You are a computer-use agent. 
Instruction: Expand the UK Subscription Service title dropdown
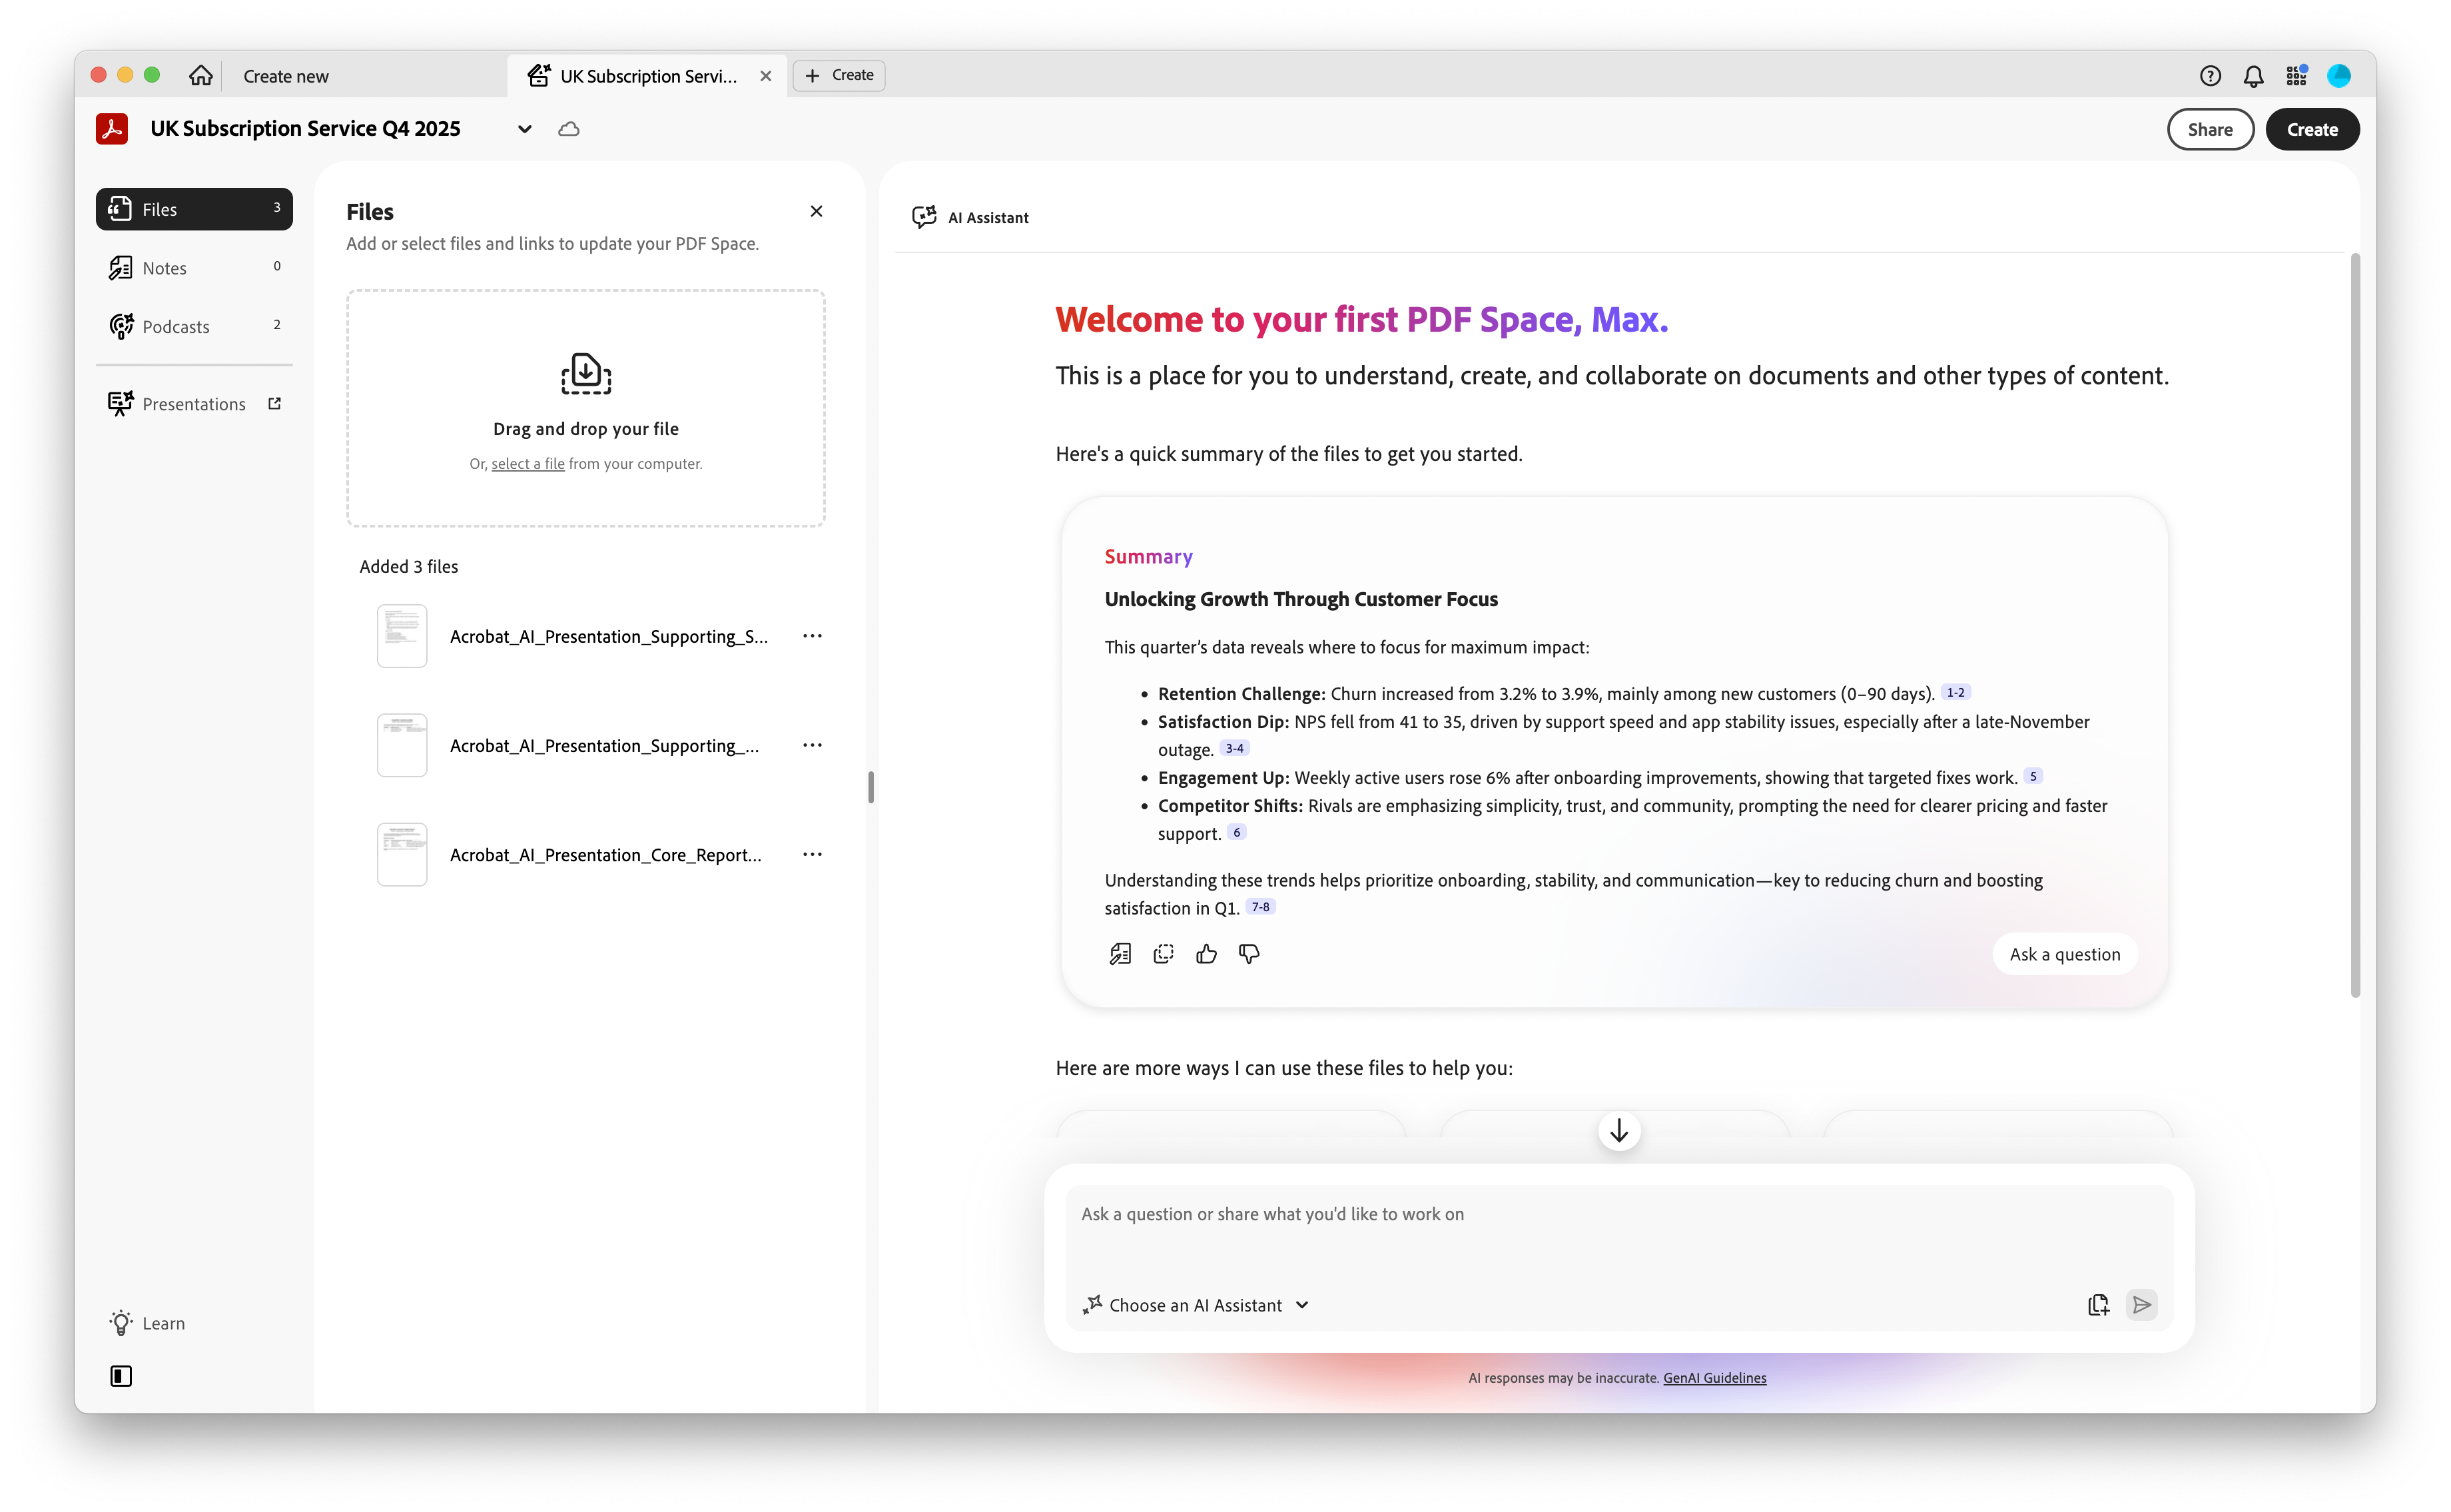[524, 129]
